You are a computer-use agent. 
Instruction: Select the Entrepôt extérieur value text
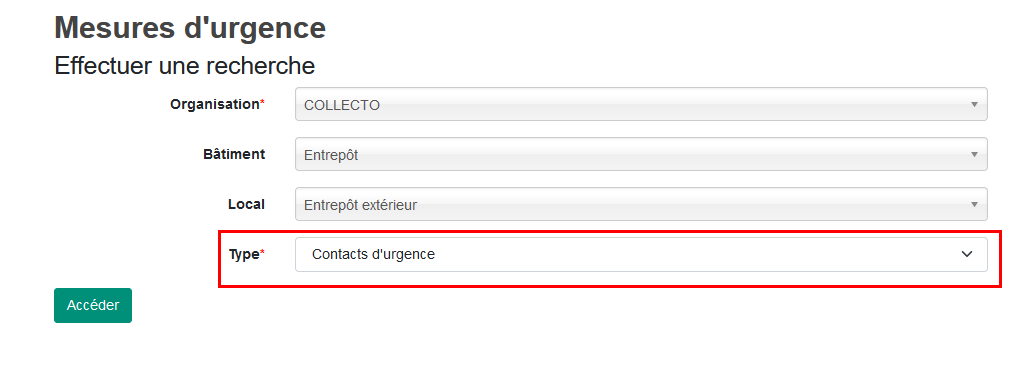[360, 205]
